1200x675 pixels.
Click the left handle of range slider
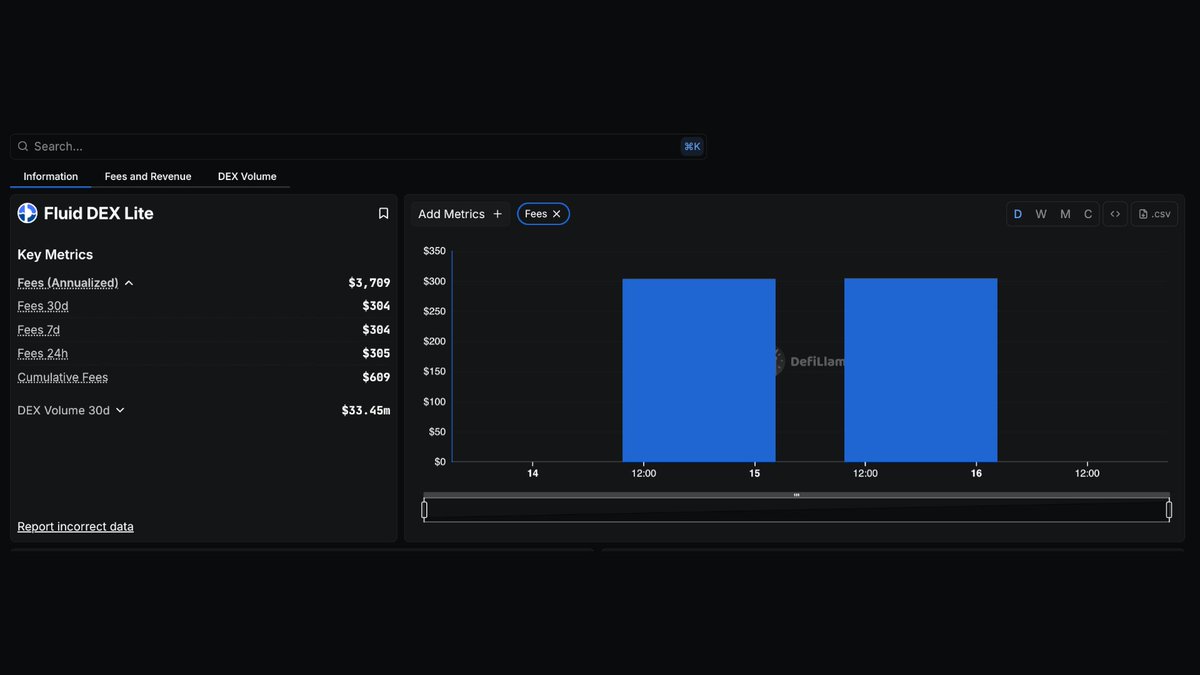click(x=424, y=510)
